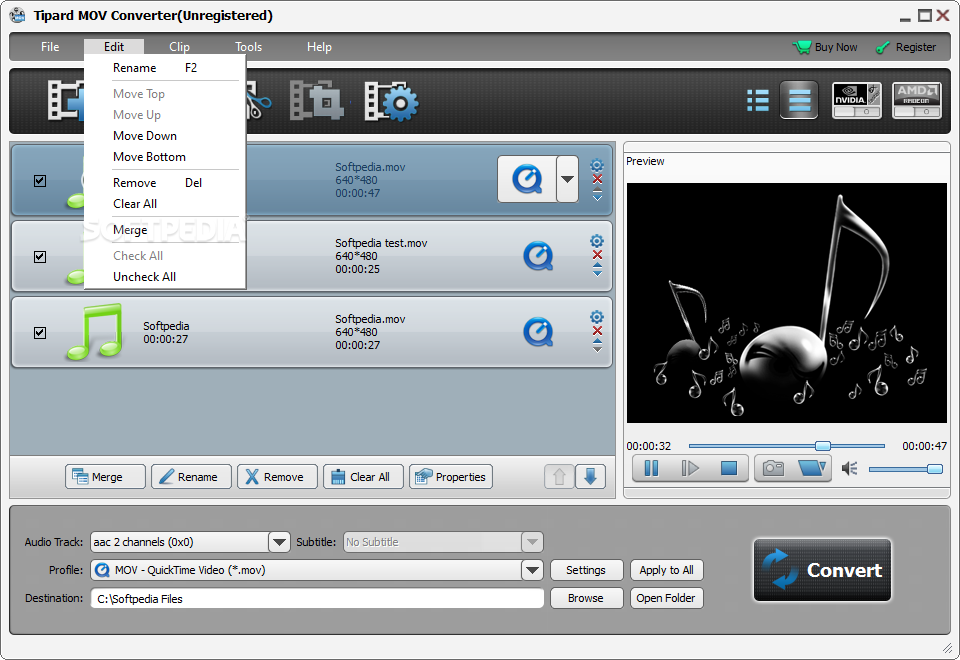Mute audio via speaker icon

(x=849, y=469)
